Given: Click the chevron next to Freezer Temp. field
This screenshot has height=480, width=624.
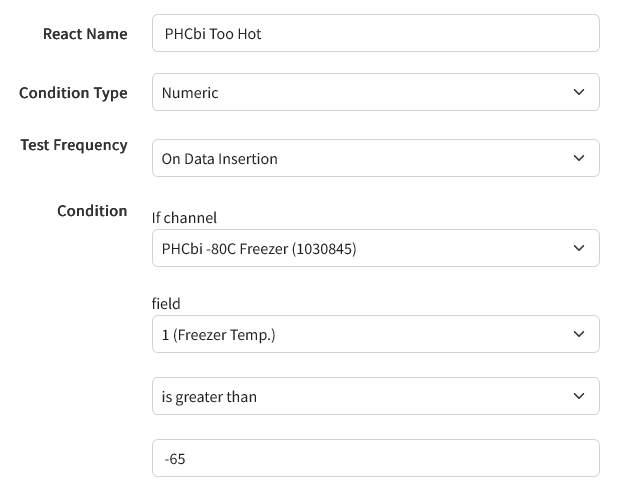Looking at the screenshot, I should (x=579, y=335).
